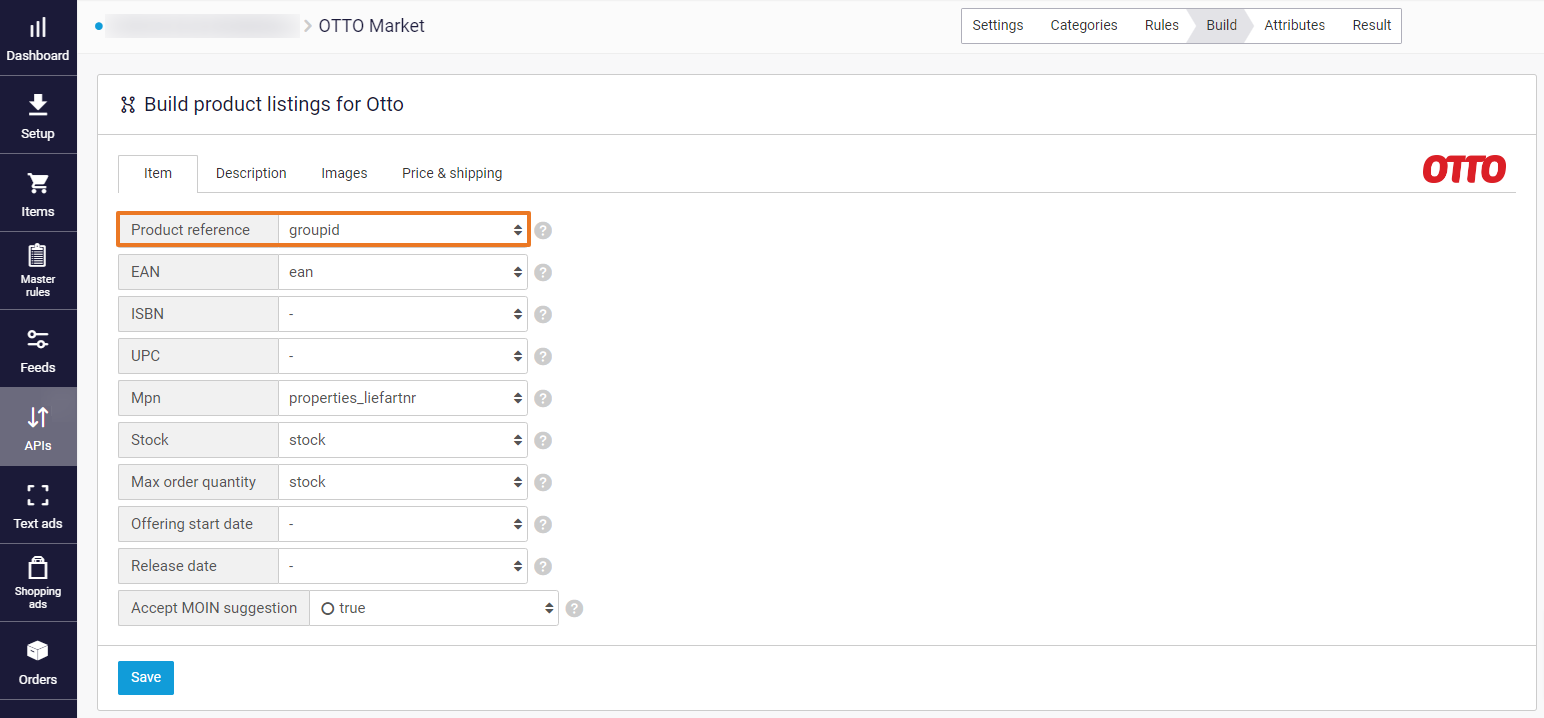Go to the Result step

click(x=1372, y=26)
